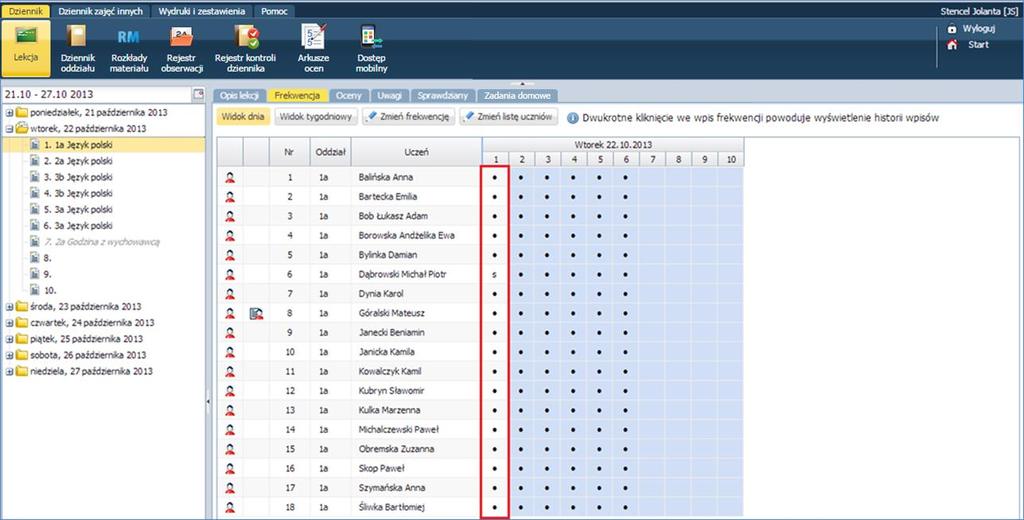
Task: Click student icon for Skop Paweł
Action: (x=230, y=468)
